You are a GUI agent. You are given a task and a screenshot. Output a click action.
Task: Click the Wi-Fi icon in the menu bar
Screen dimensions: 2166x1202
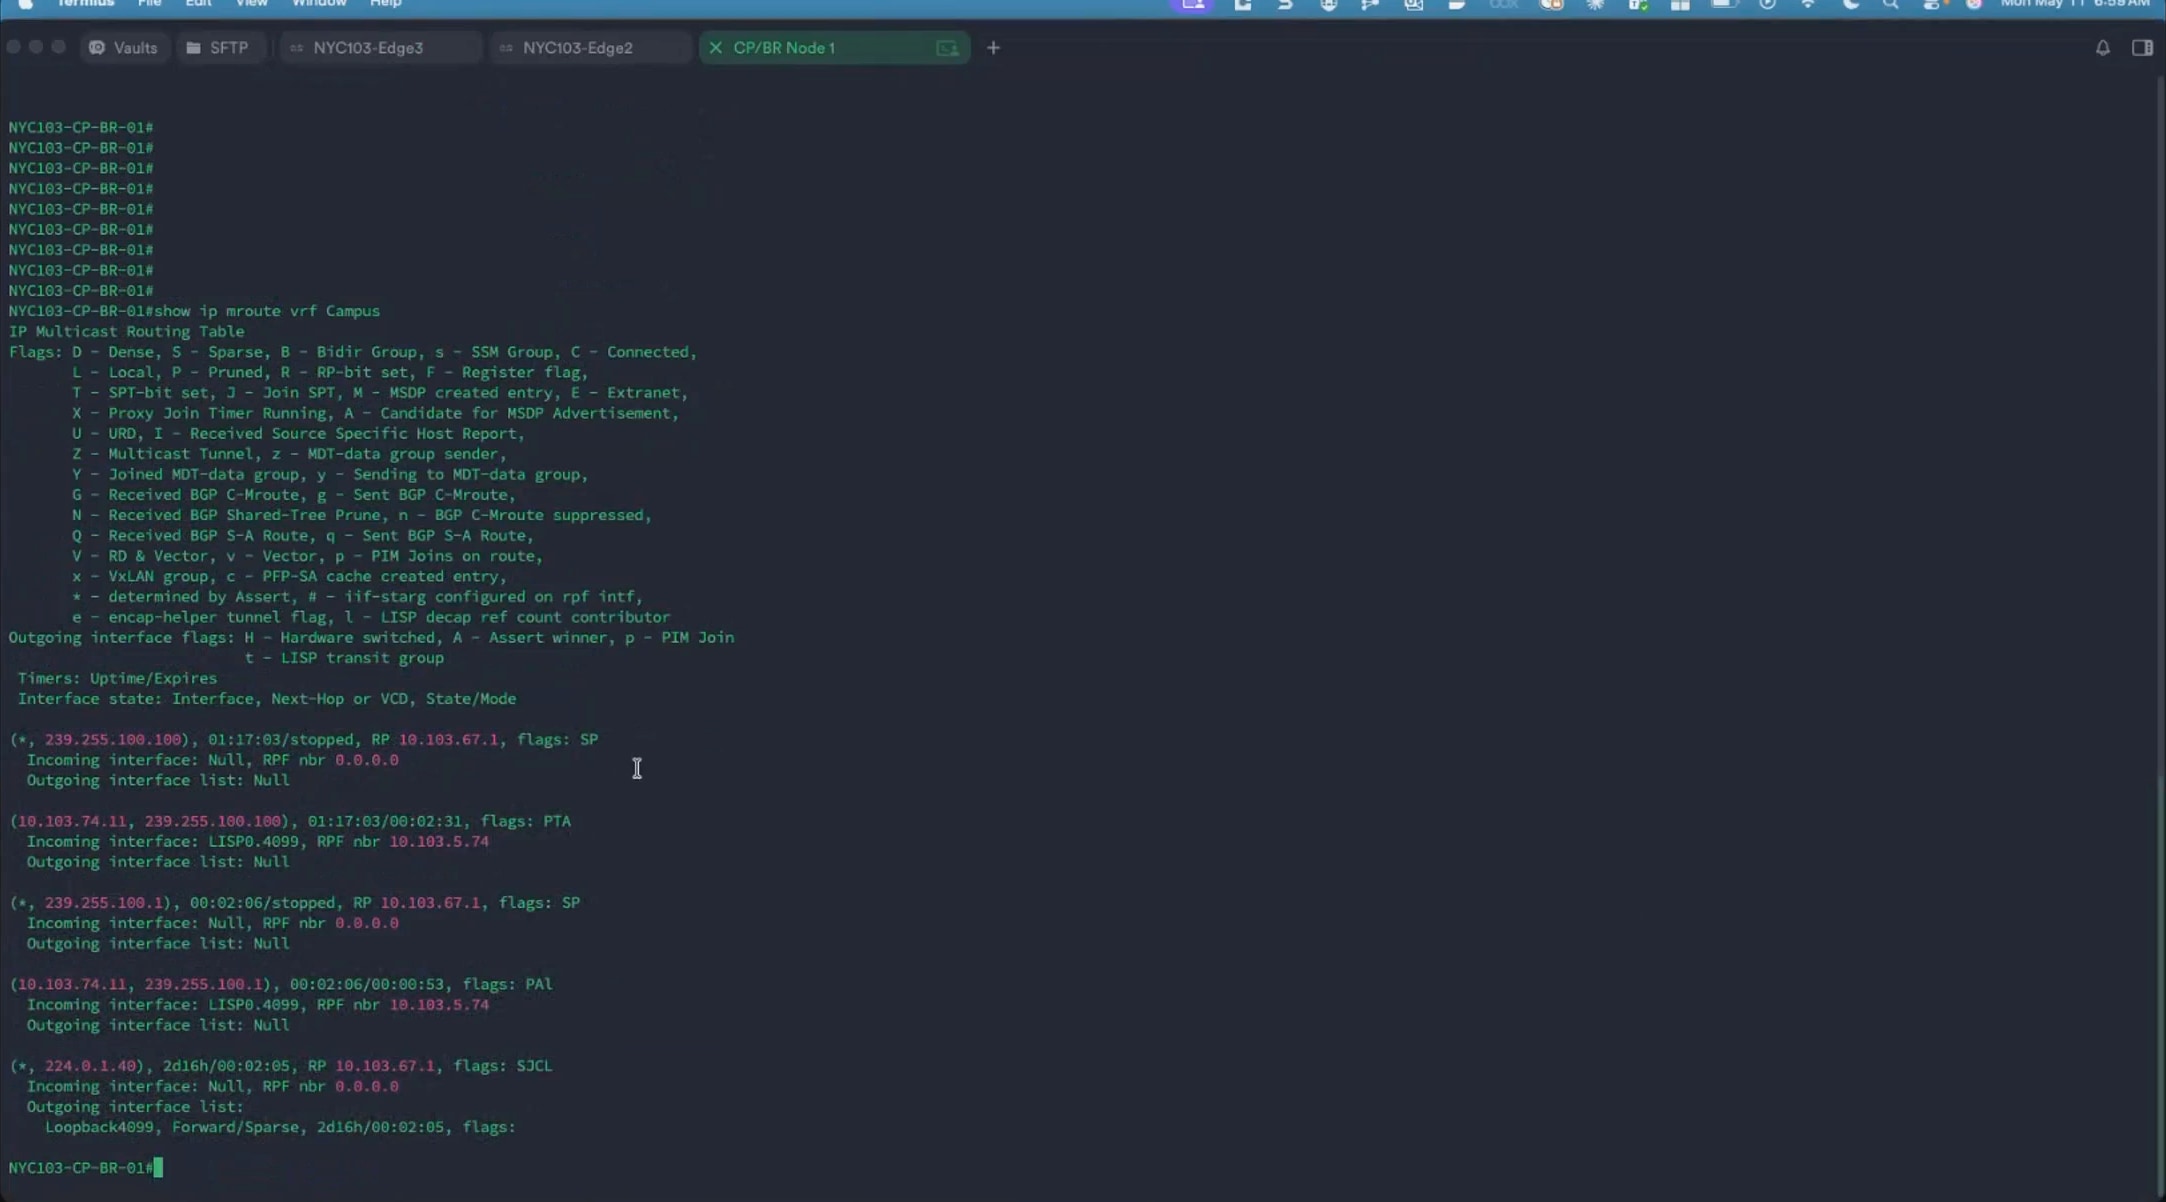click(1808, 4)
